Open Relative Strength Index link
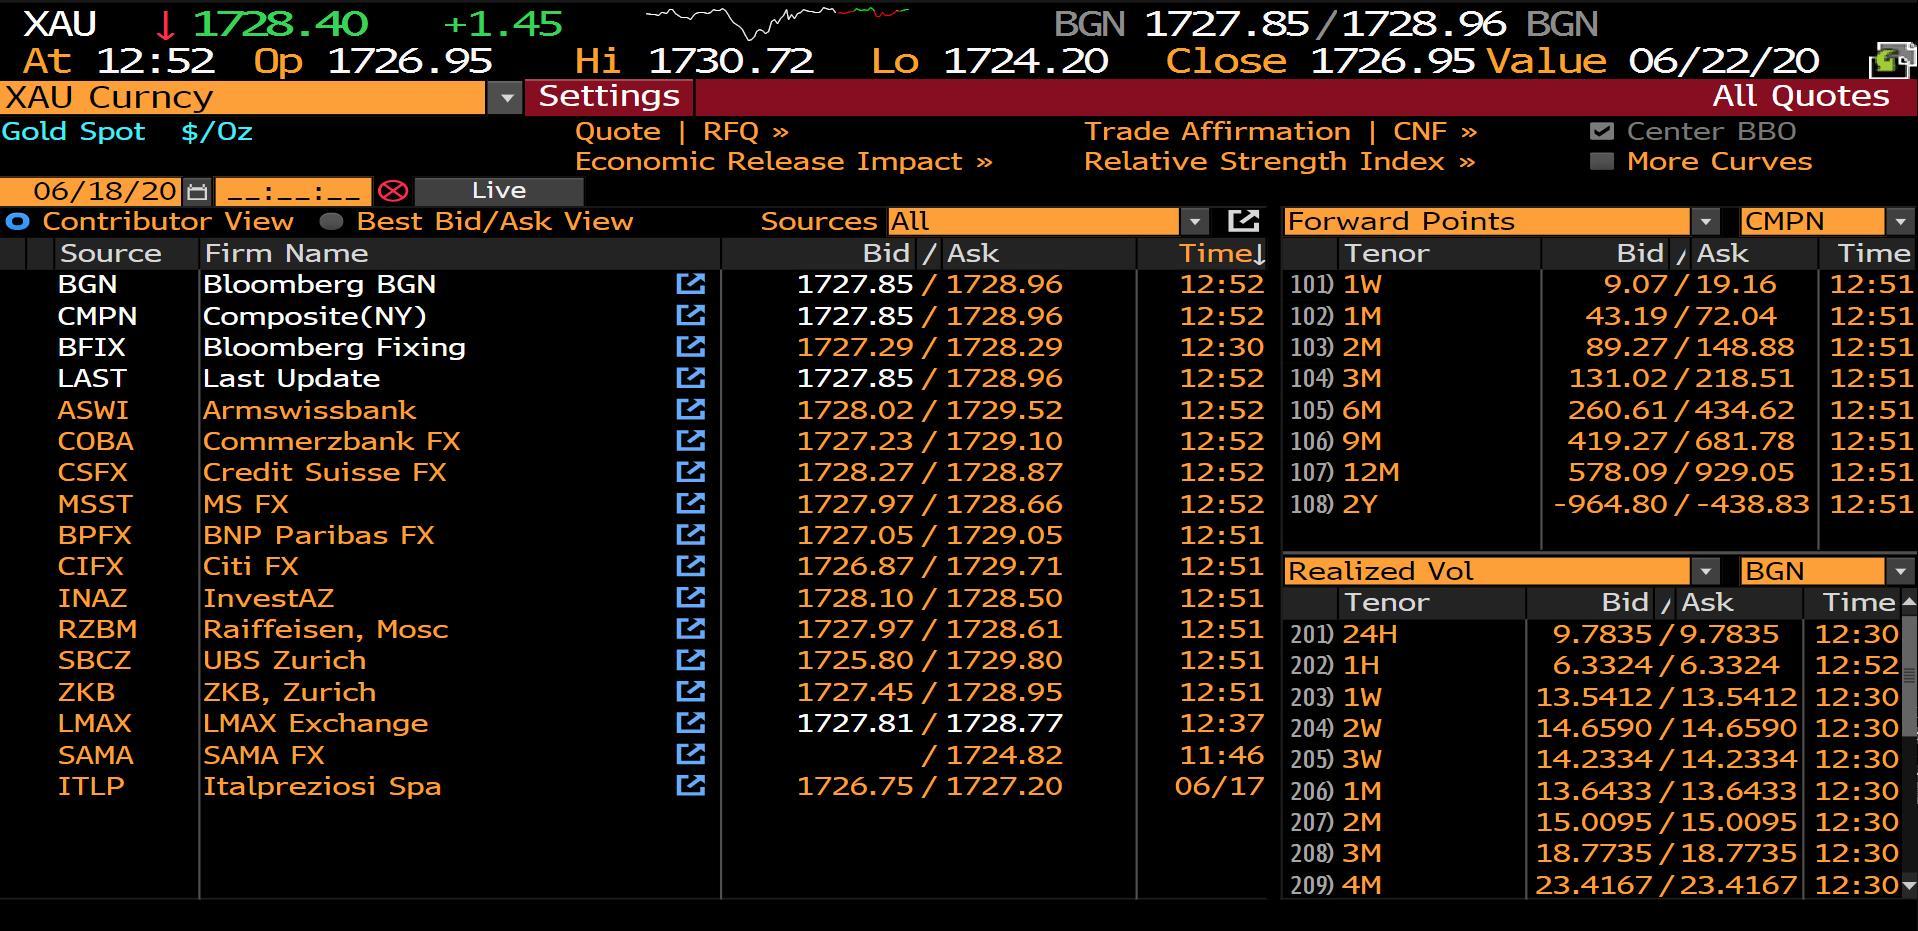 click(x=1279, y=162)
